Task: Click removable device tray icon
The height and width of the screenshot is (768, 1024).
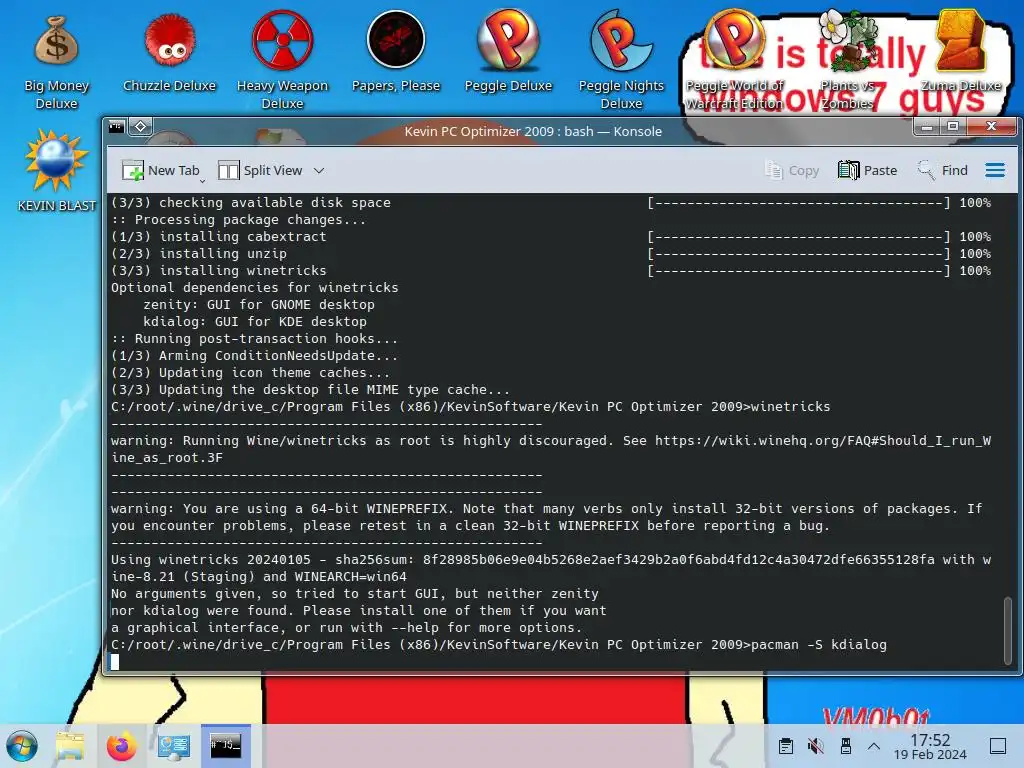Action: coord(845,746)
